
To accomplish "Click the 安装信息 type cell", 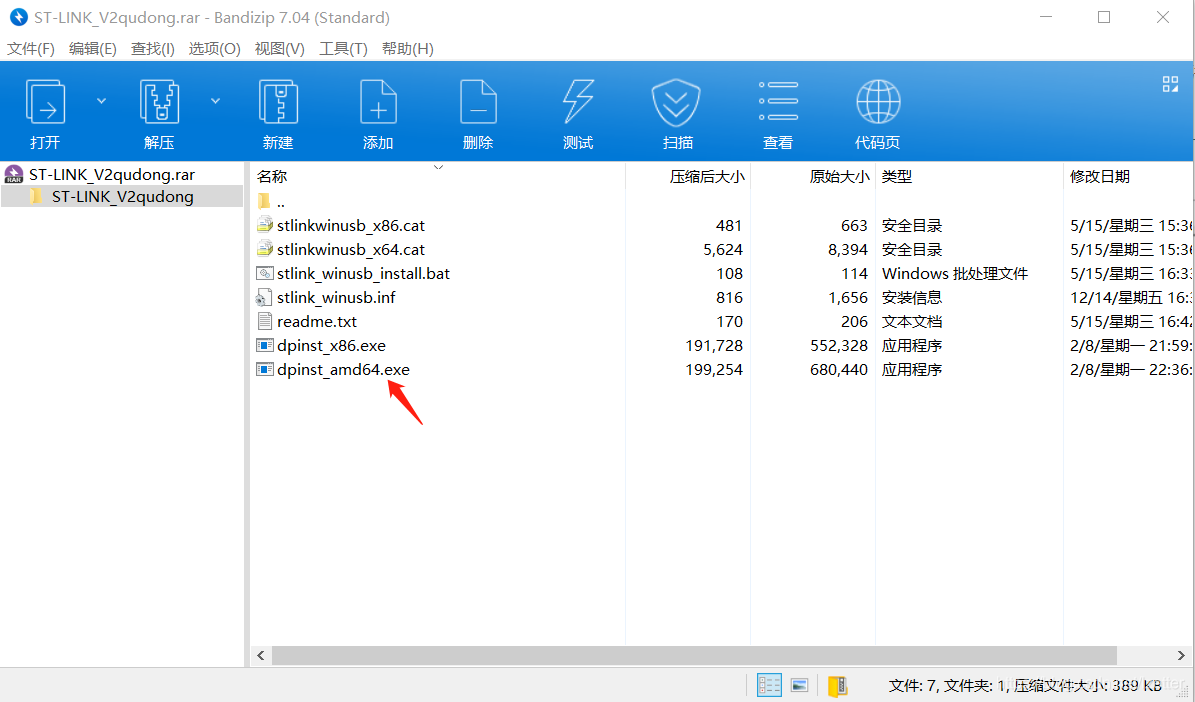I will point(911,297).
